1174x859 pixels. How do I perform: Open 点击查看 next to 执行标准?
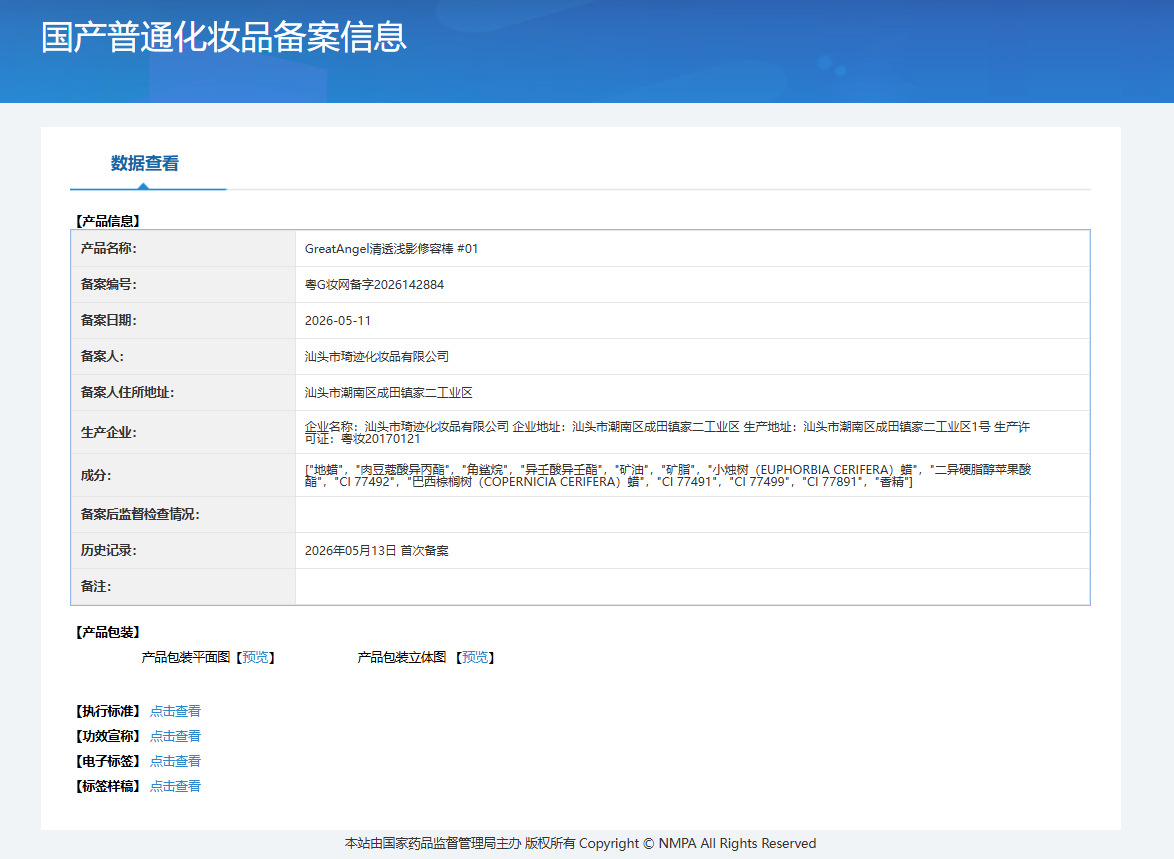(175, 711)
